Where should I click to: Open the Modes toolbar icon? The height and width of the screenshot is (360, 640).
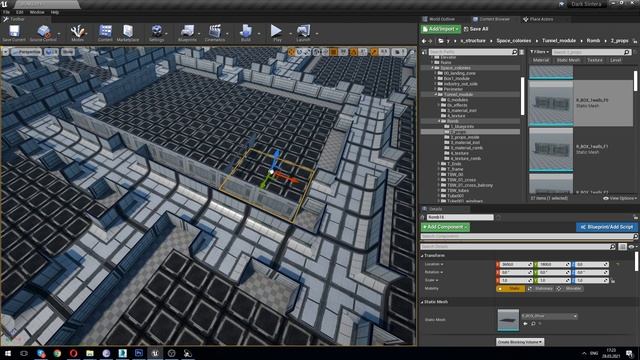point(77,33)
